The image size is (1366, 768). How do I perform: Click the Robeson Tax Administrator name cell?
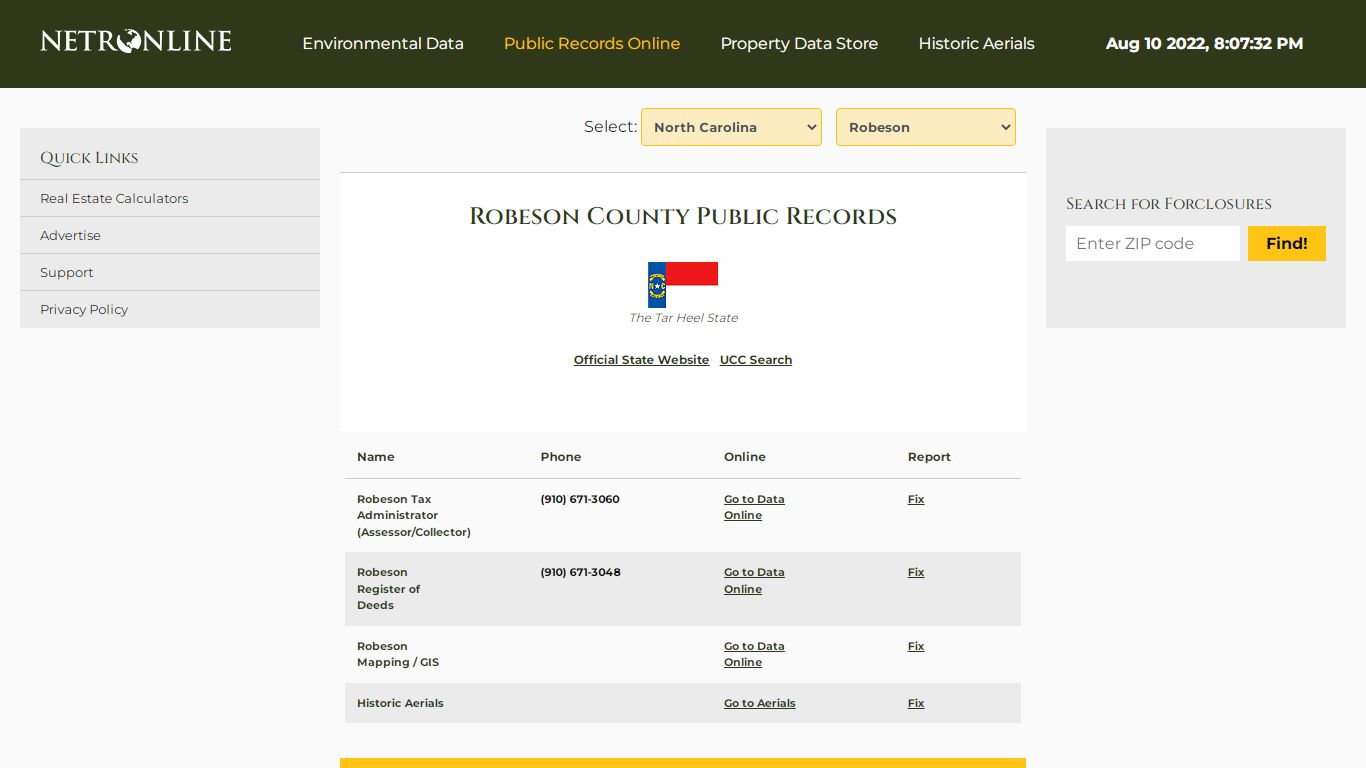point(414,515)
